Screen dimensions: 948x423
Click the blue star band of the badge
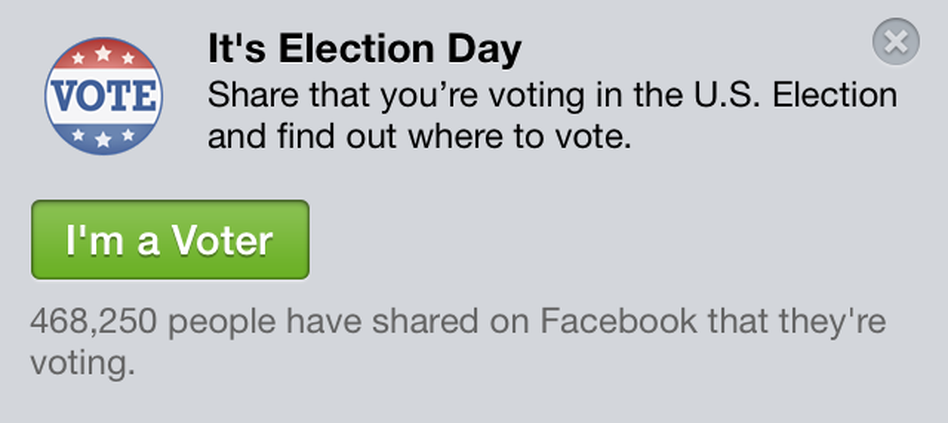(x=103, y=137)
